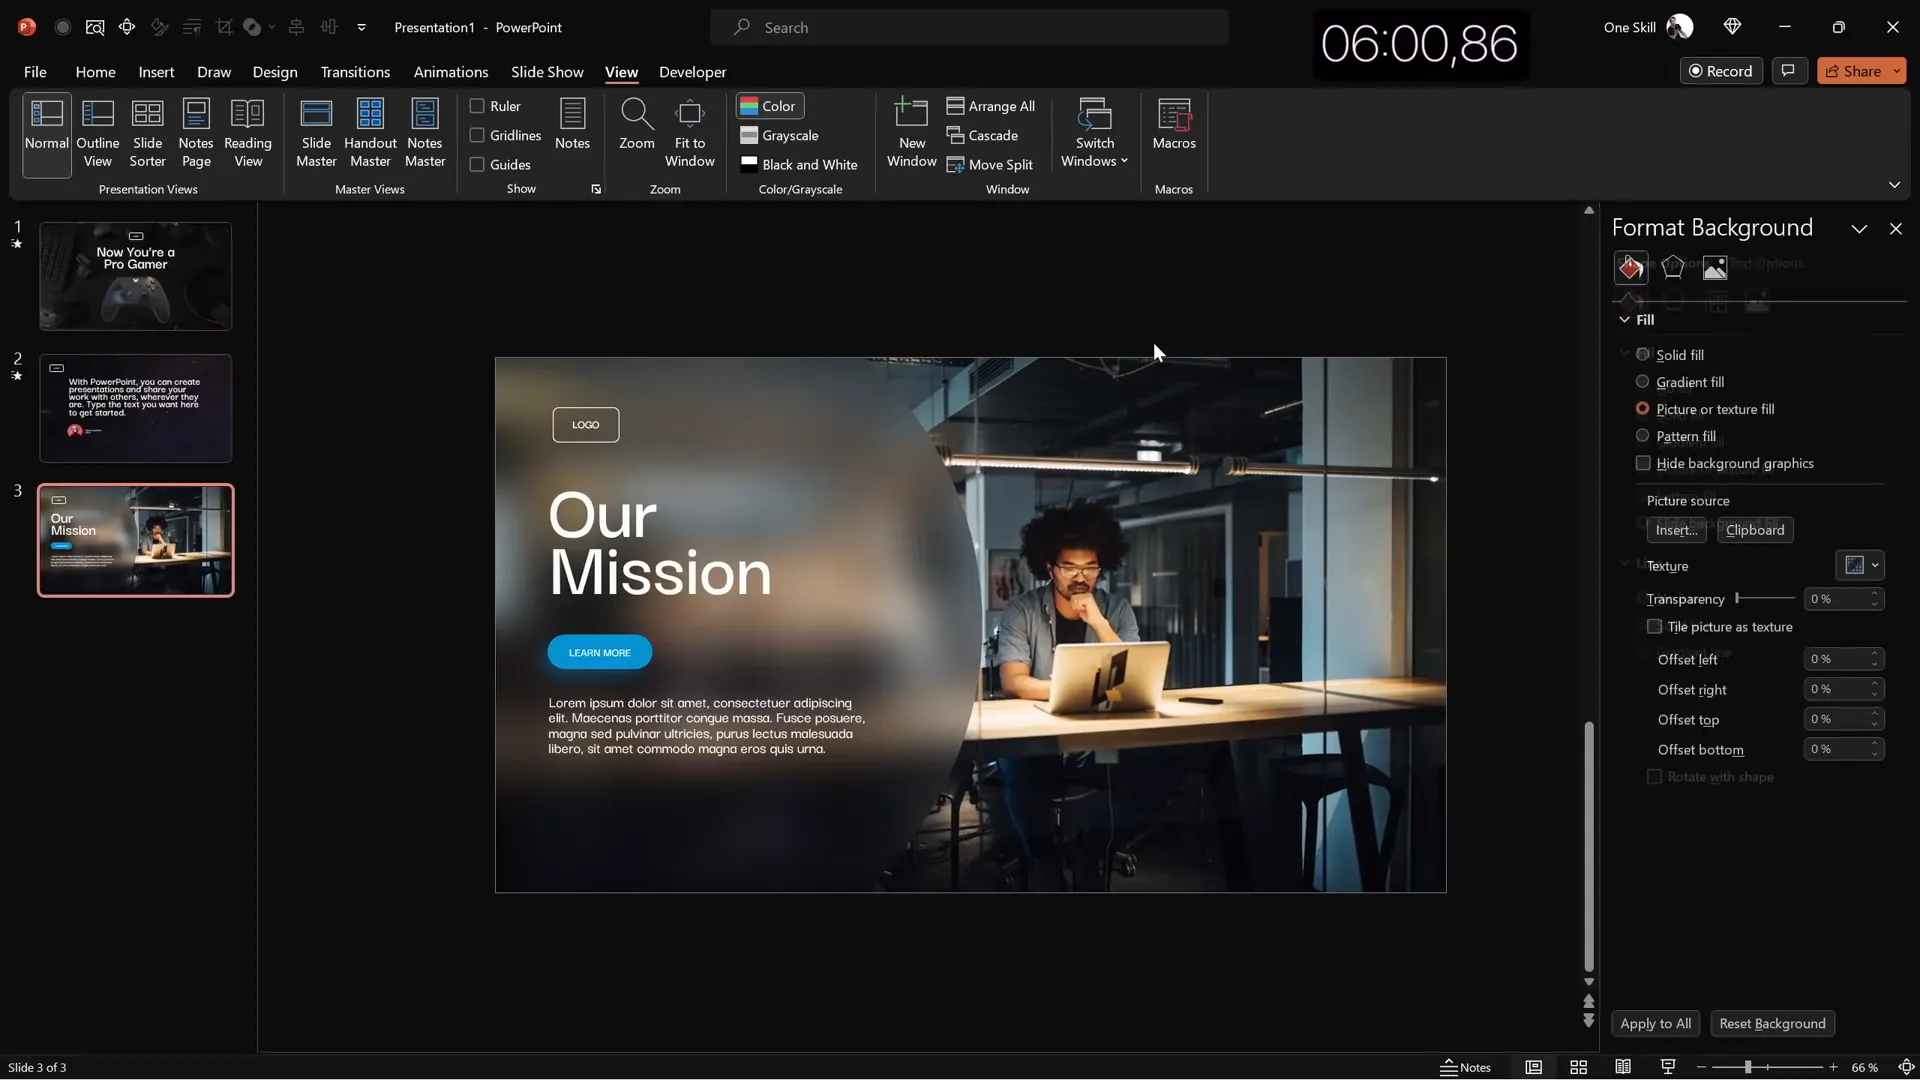Open the Transitions tab
Screen dimensions: 1920x1080
pyautogui.click(x=355, y=72)
